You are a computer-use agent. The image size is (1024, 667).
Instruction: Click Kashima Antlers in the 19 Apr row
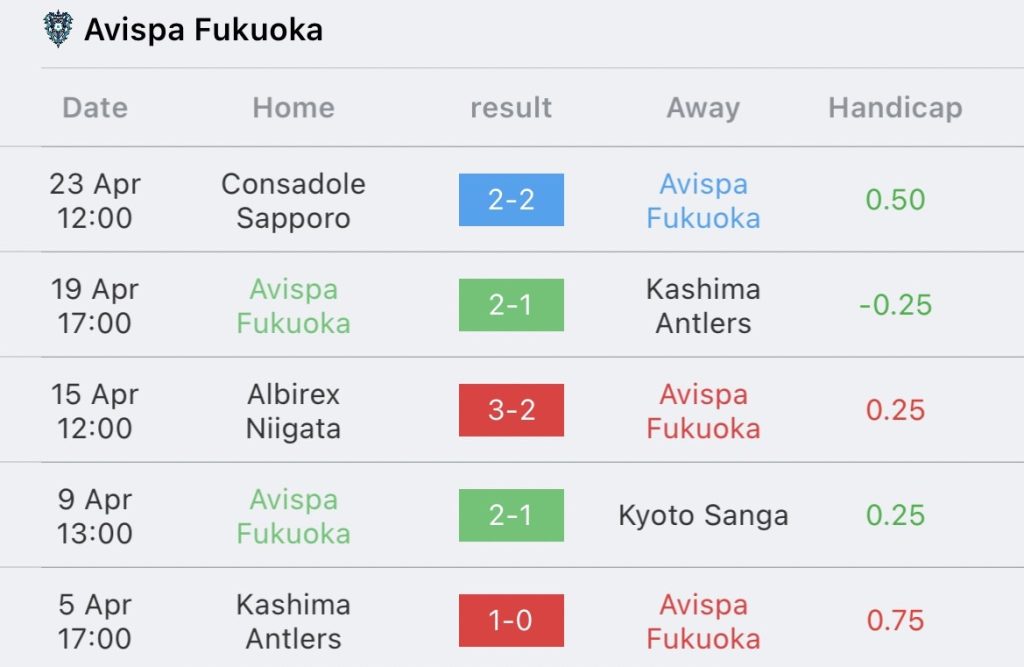click(703, 306)
